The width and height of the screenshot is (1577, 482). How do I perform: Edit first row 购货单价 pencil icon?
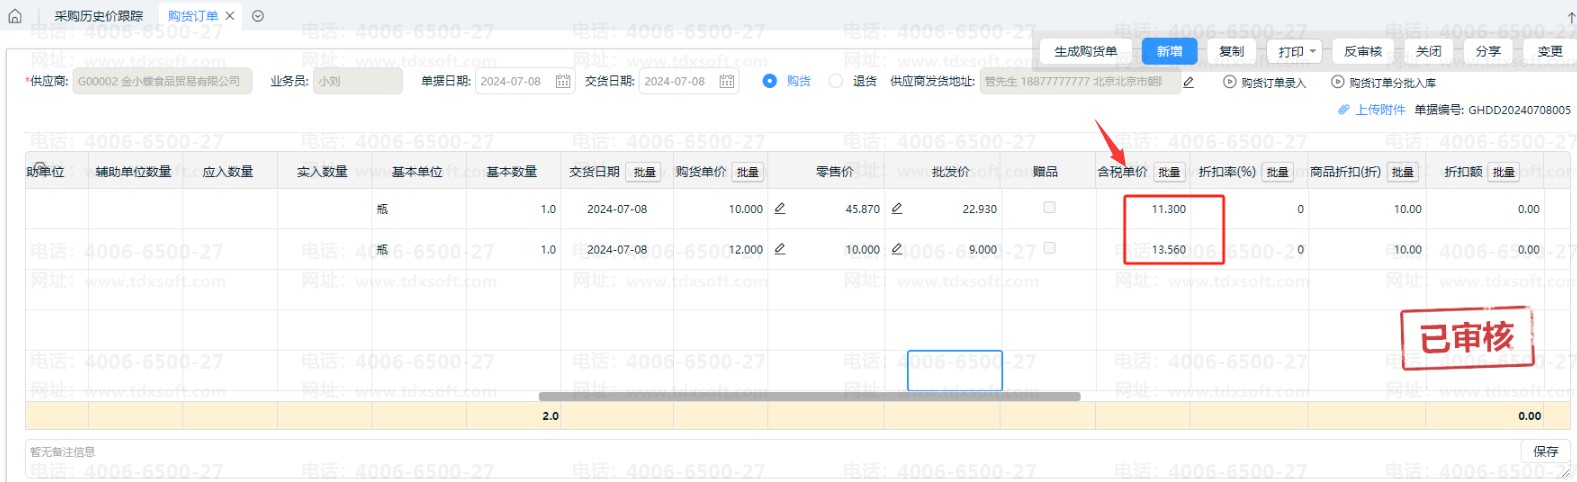tap(780, 208)
